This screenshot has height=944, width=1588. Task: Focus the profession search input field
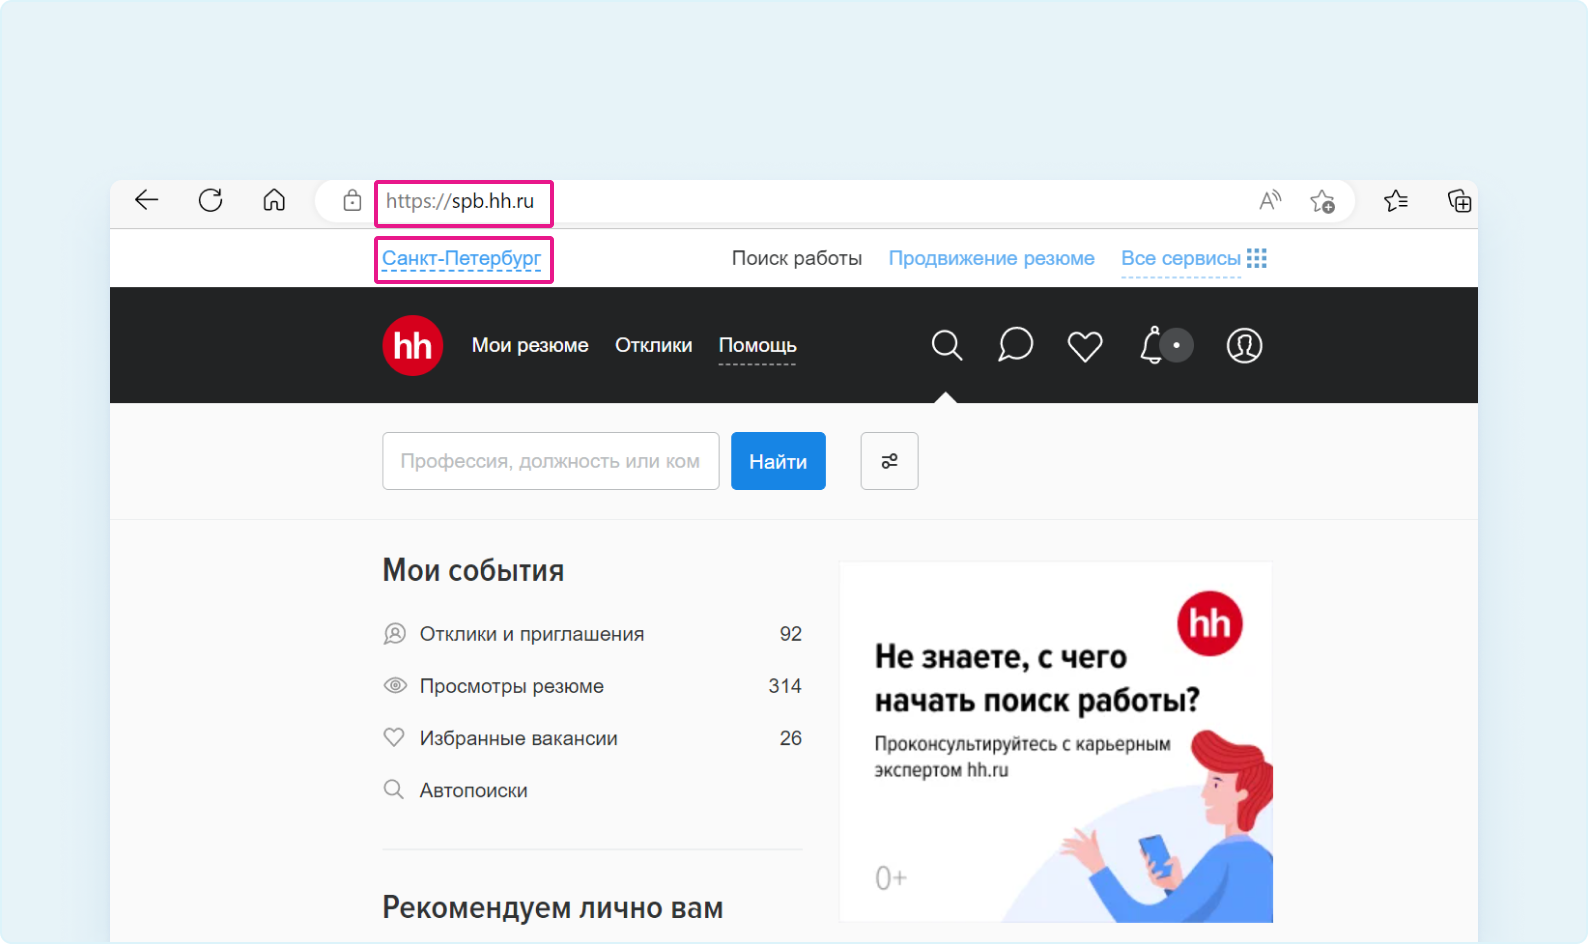point(551,461)
